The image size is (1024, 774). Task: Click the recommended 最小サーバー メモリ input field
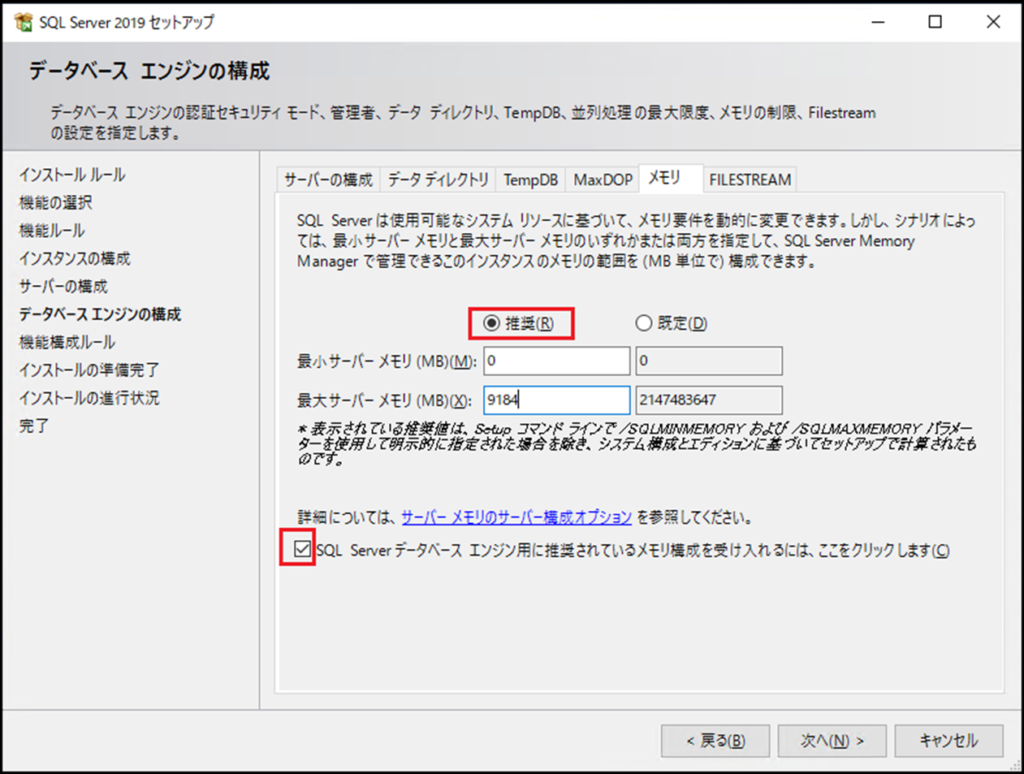click(556, 361)
